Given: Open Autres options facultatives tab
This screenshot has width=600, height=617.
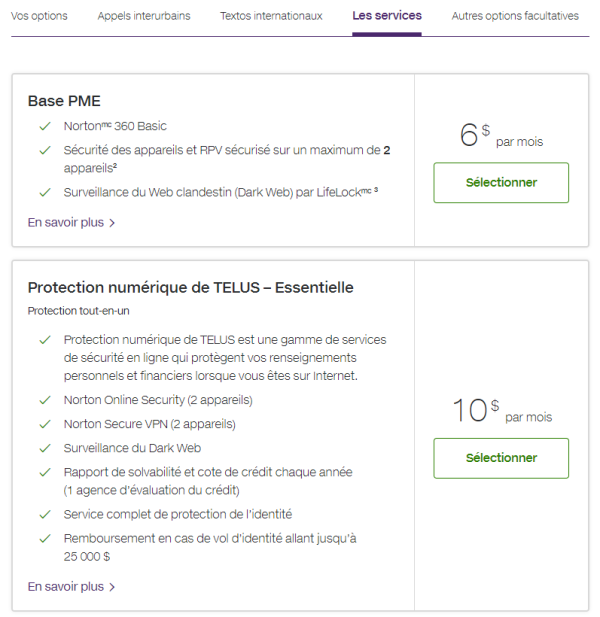Looking at the screenshot, I should pos(515,16).
